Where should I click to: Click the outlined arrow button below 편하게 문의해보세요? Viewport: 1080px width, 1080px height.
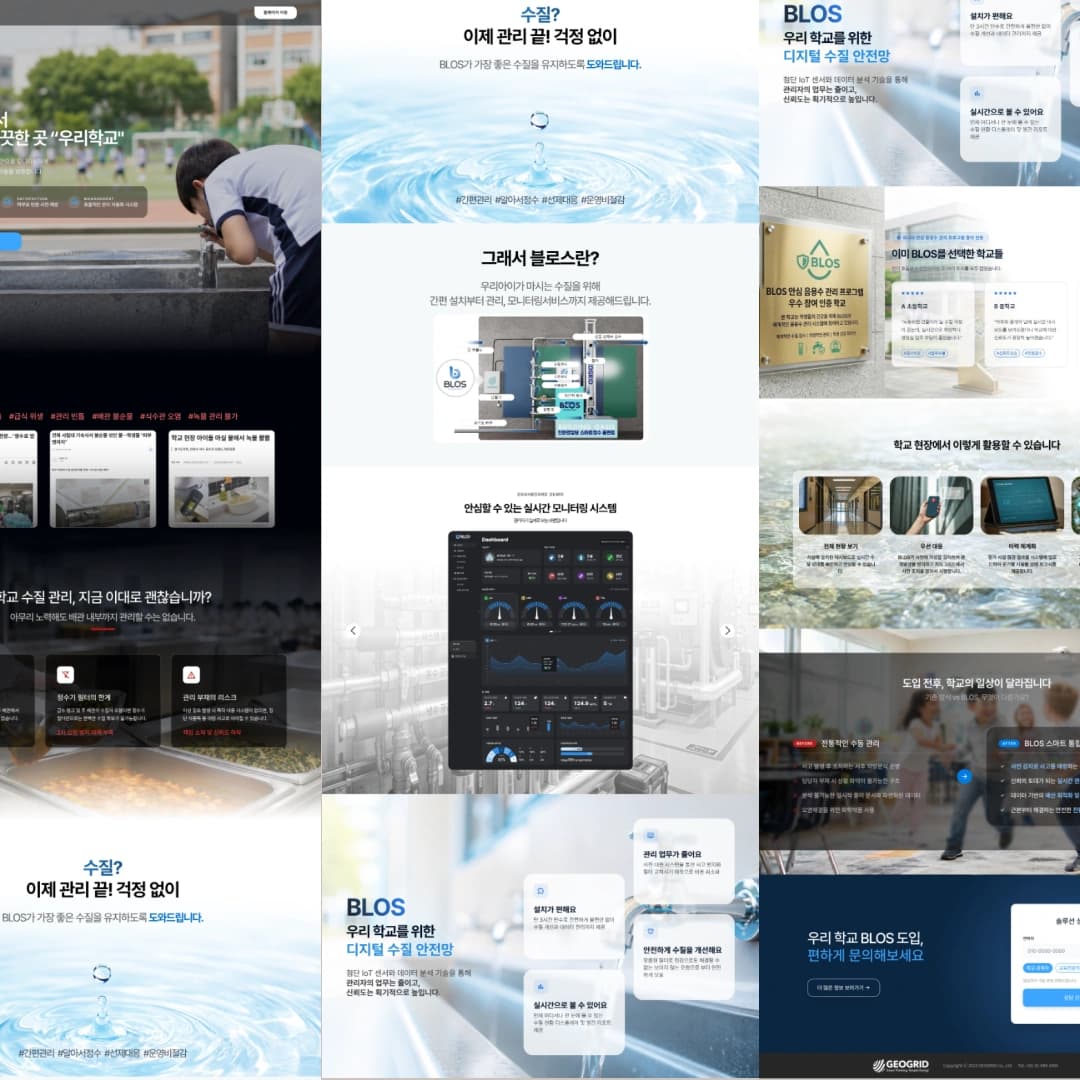coord(843,988)
